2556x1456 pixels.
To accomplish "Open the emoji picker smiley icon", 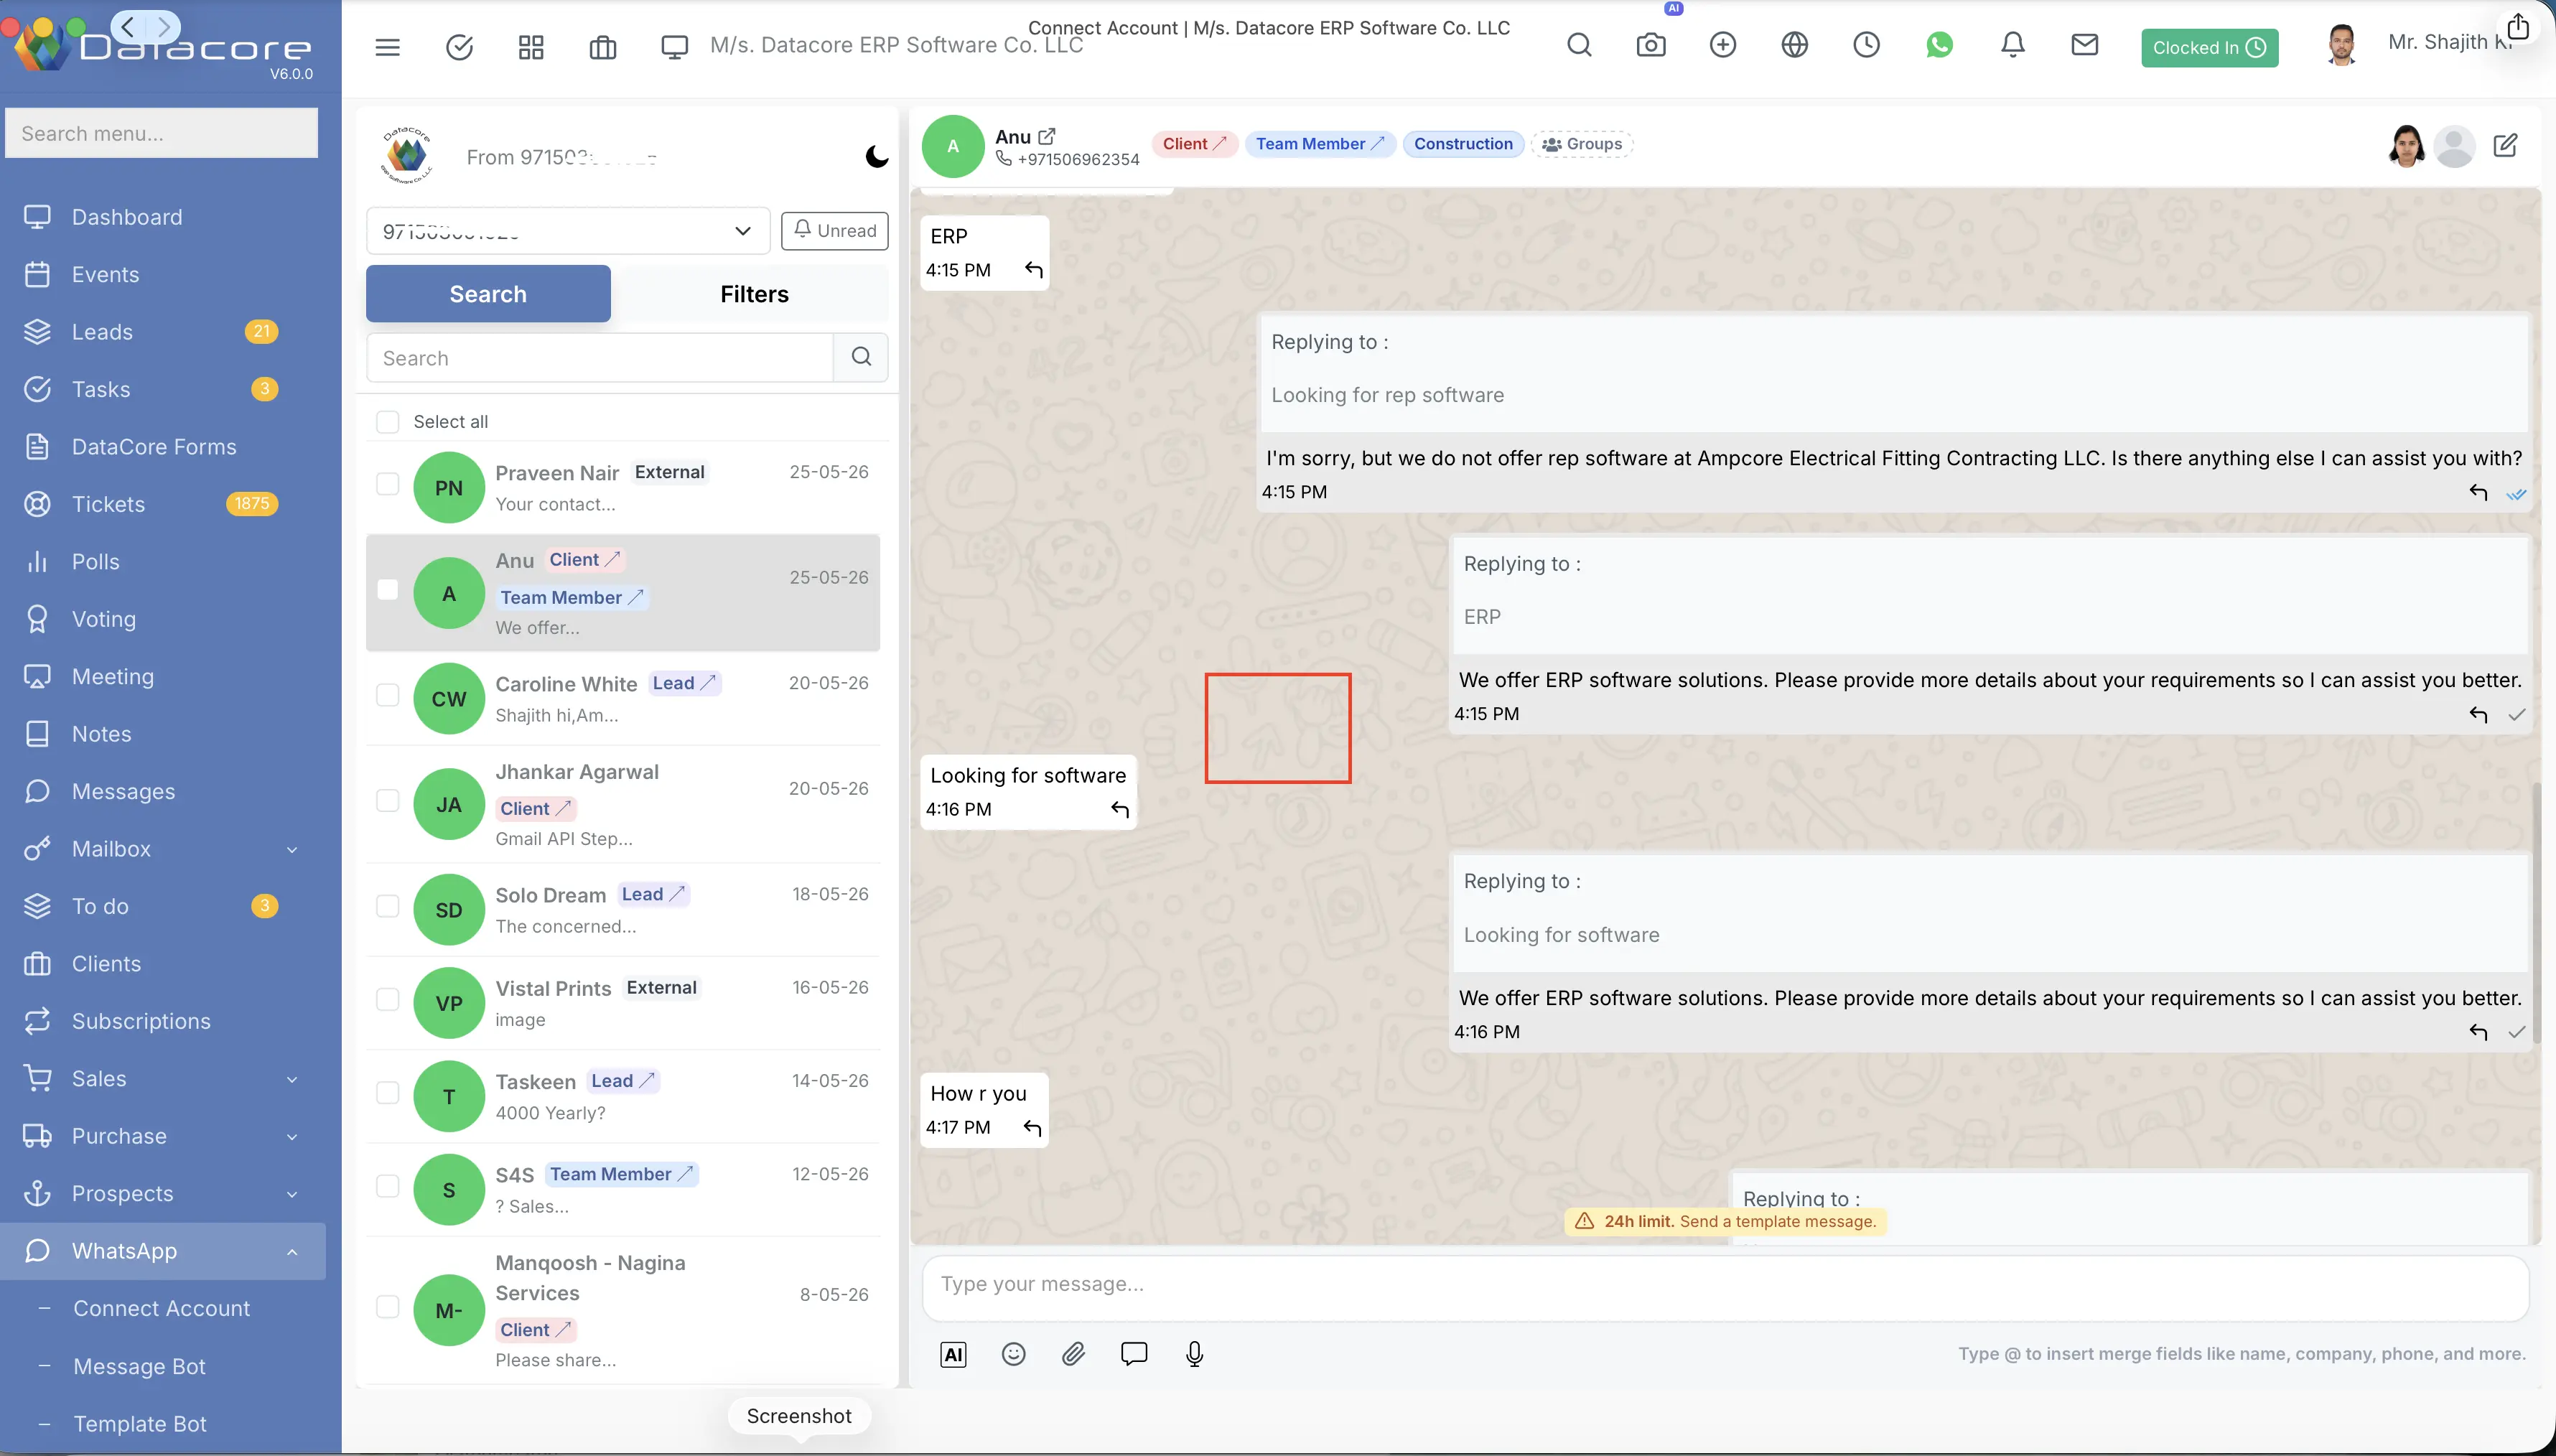I will 1013,1354.
